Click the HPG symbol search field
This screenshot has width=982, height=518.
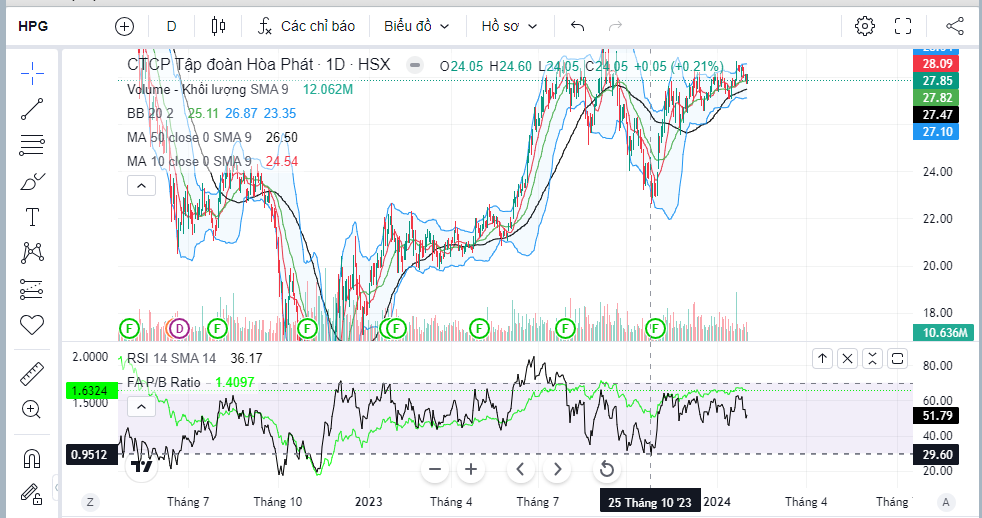(33, 26)
